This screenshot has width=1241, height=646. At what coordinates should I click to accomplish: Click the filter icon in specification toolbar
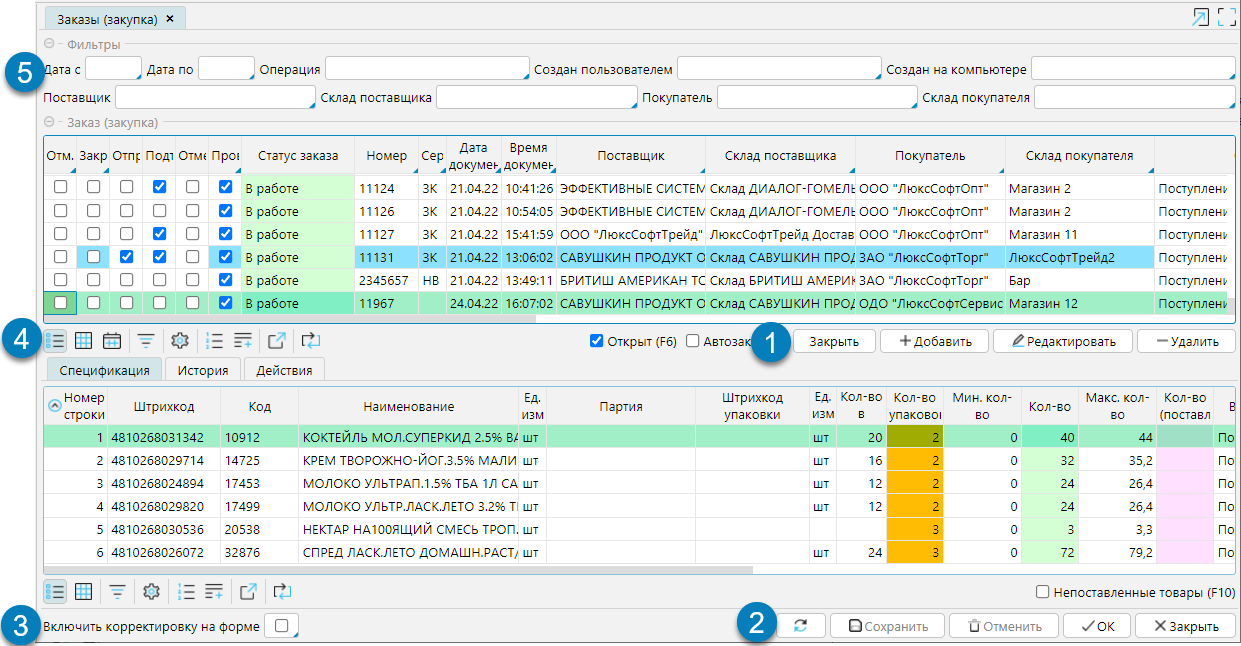click(118, 592)
